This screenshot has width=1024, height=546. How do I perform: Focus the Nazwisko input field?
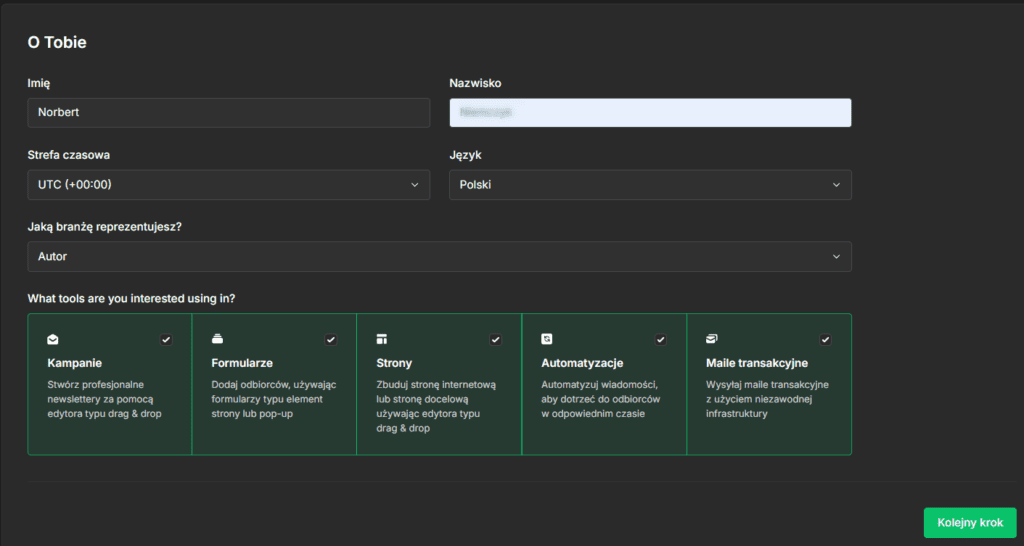(650, 113)
